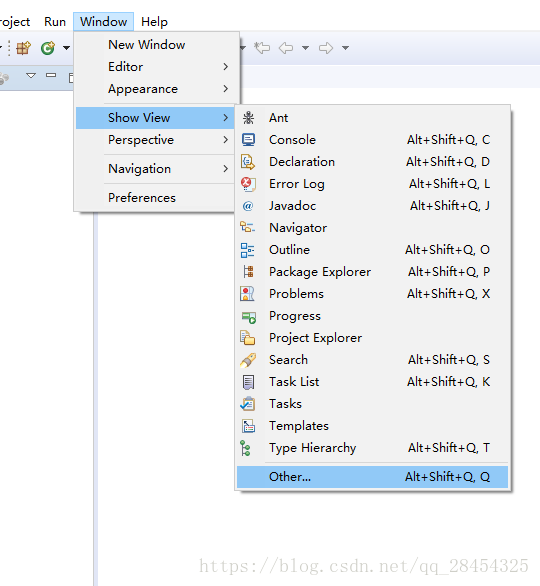Select Problems view entry
540x586 pixels.
(373, 294)
